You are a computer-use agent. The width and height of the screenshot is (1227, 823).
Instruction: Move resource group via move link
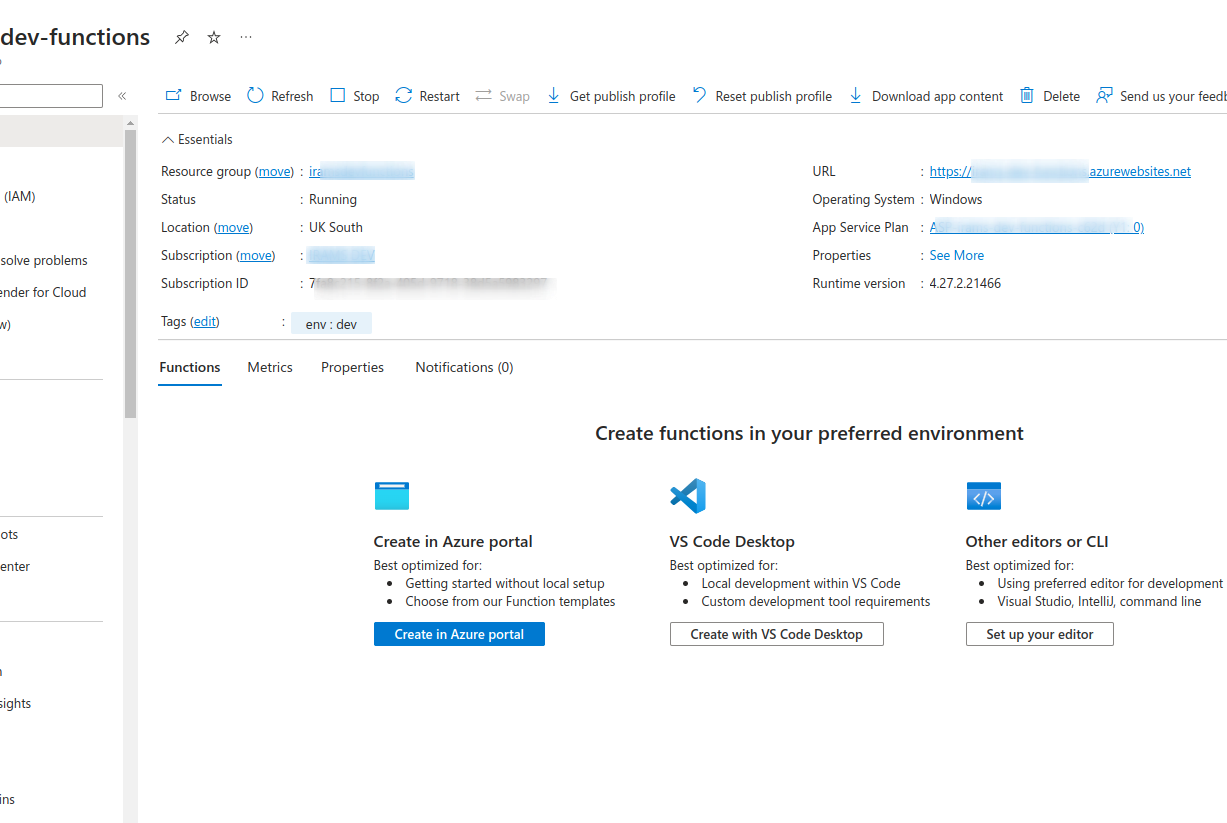(x=274, y=172)
